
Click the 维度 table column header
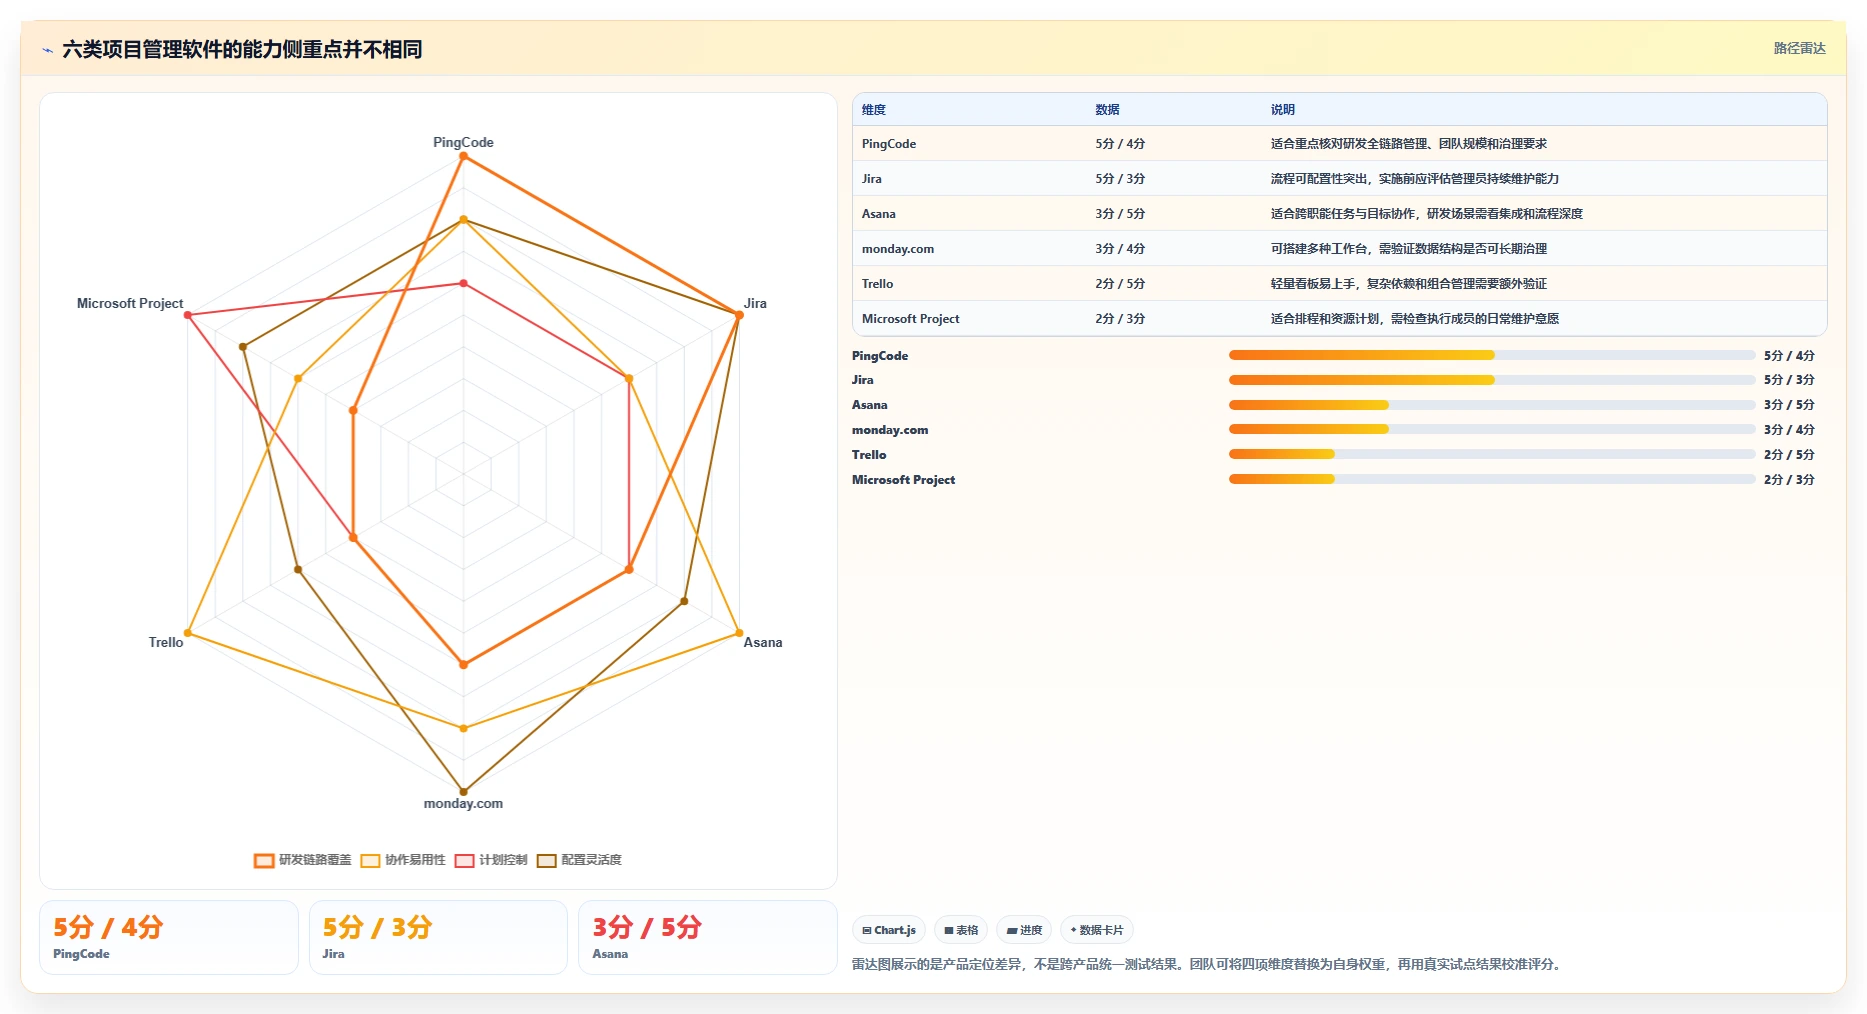874,110
